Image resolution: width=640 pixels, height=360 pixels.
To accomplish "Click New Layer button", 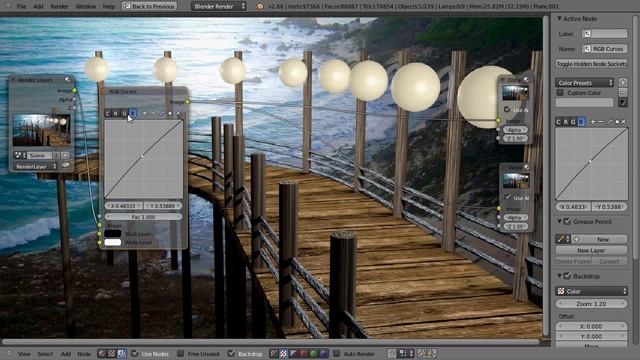I will pyautogui.click(x=591, y=250).
